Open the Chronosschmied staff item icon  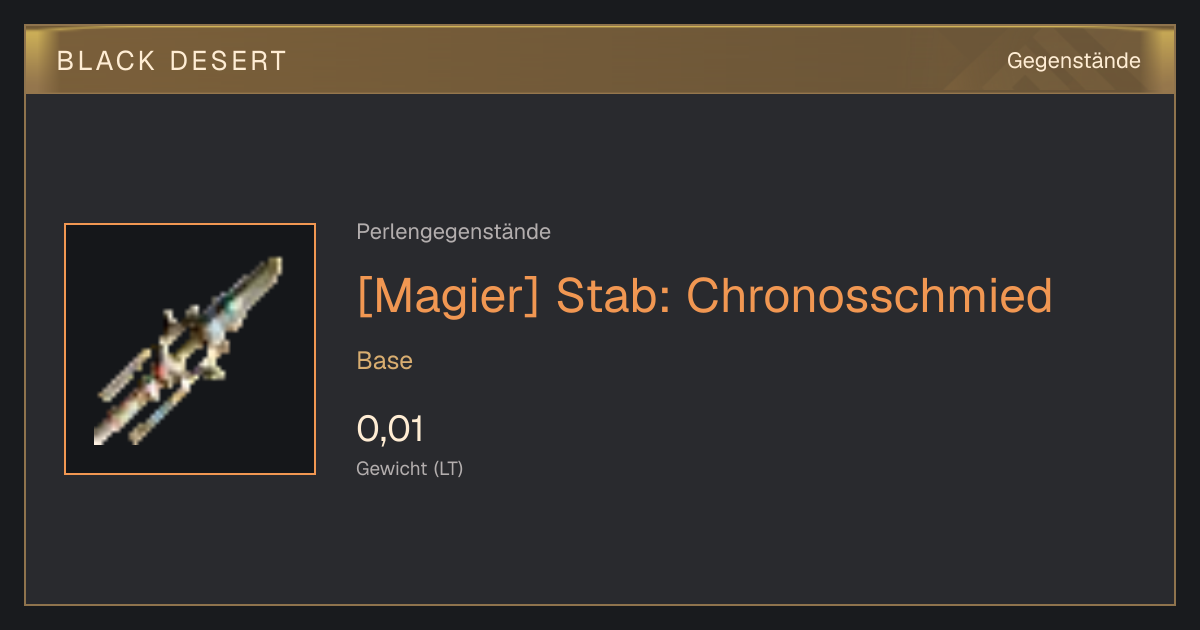[x=190, y=349]
